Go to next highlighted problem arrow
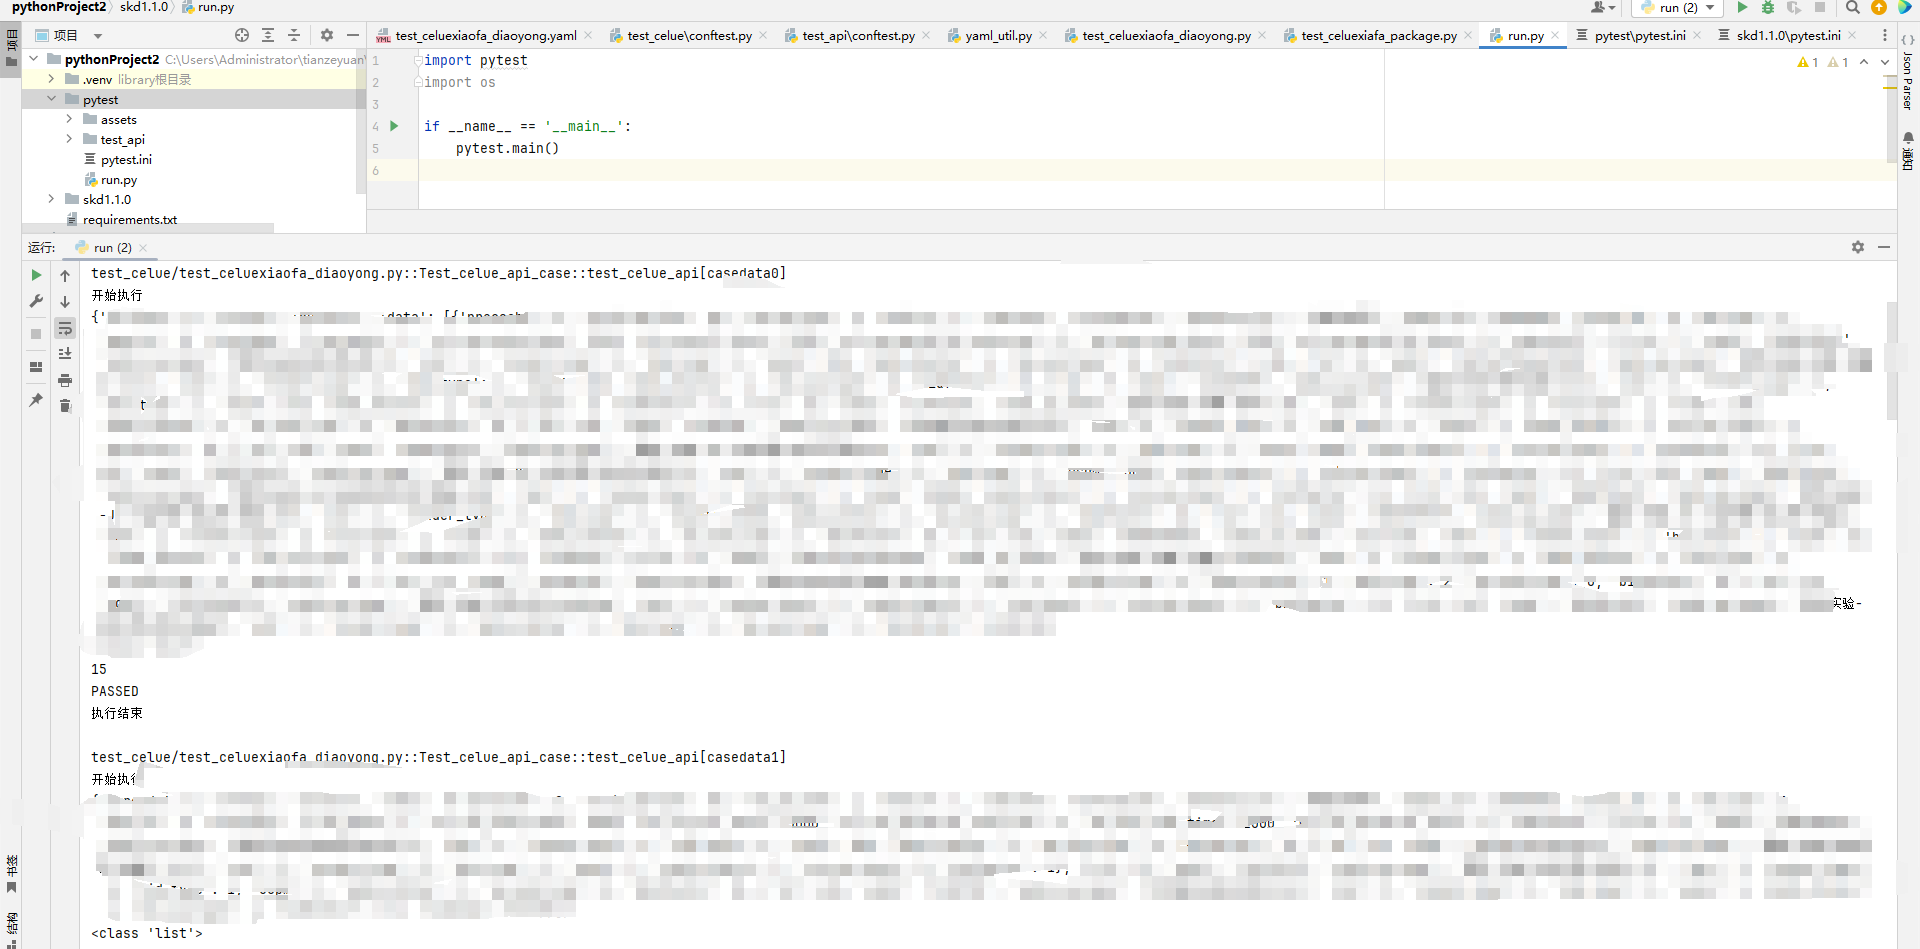This screenshot has height=949, width=1920. tap(1885, 62)
